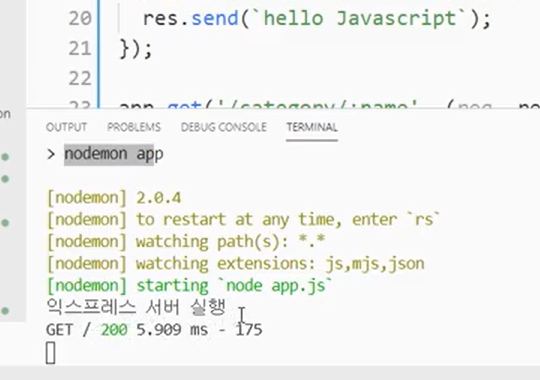Click the starting node app.js line
Image resolution: width=540 pixels, height=380 pixels.
point(189,286)
